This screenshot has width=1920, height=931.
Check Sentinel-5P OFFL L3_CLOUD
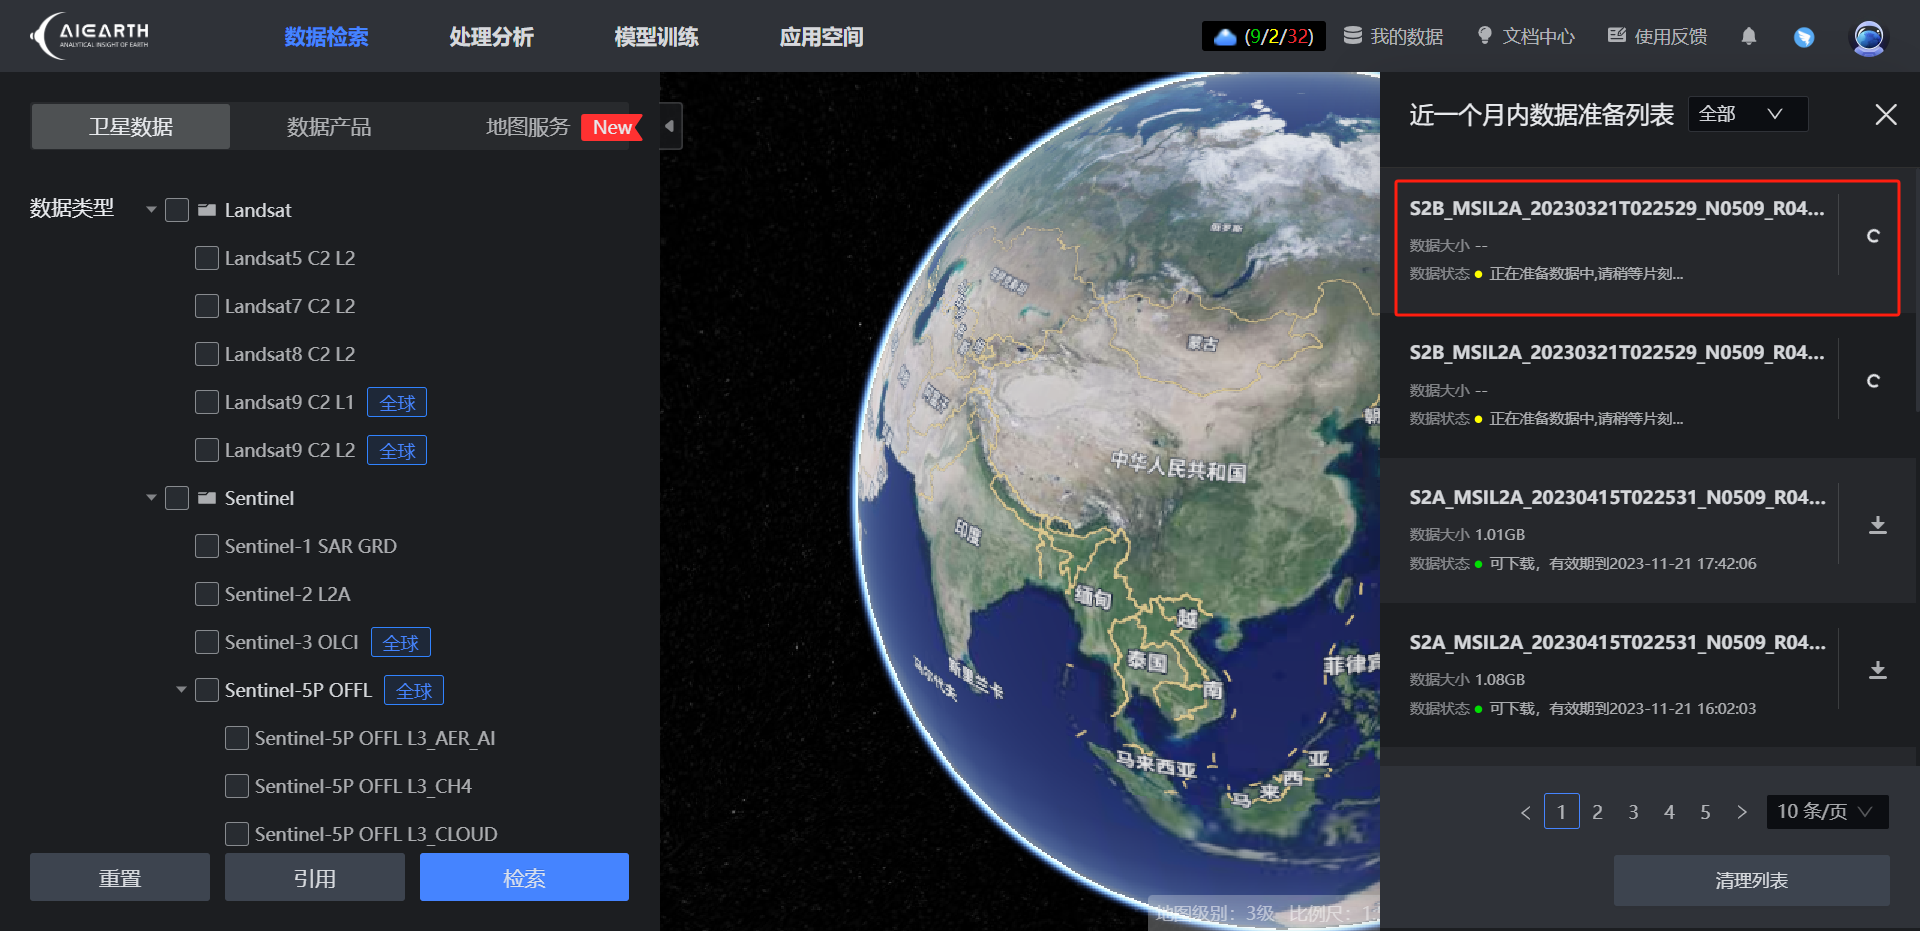[x=237, y=834]
